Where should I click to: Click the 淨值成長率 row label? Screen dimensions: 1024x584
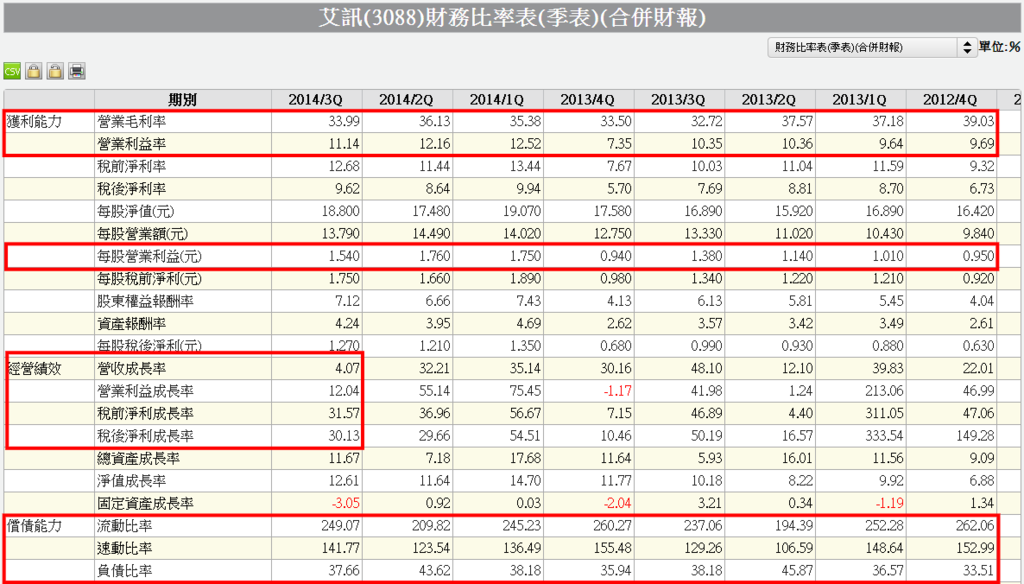131,481
